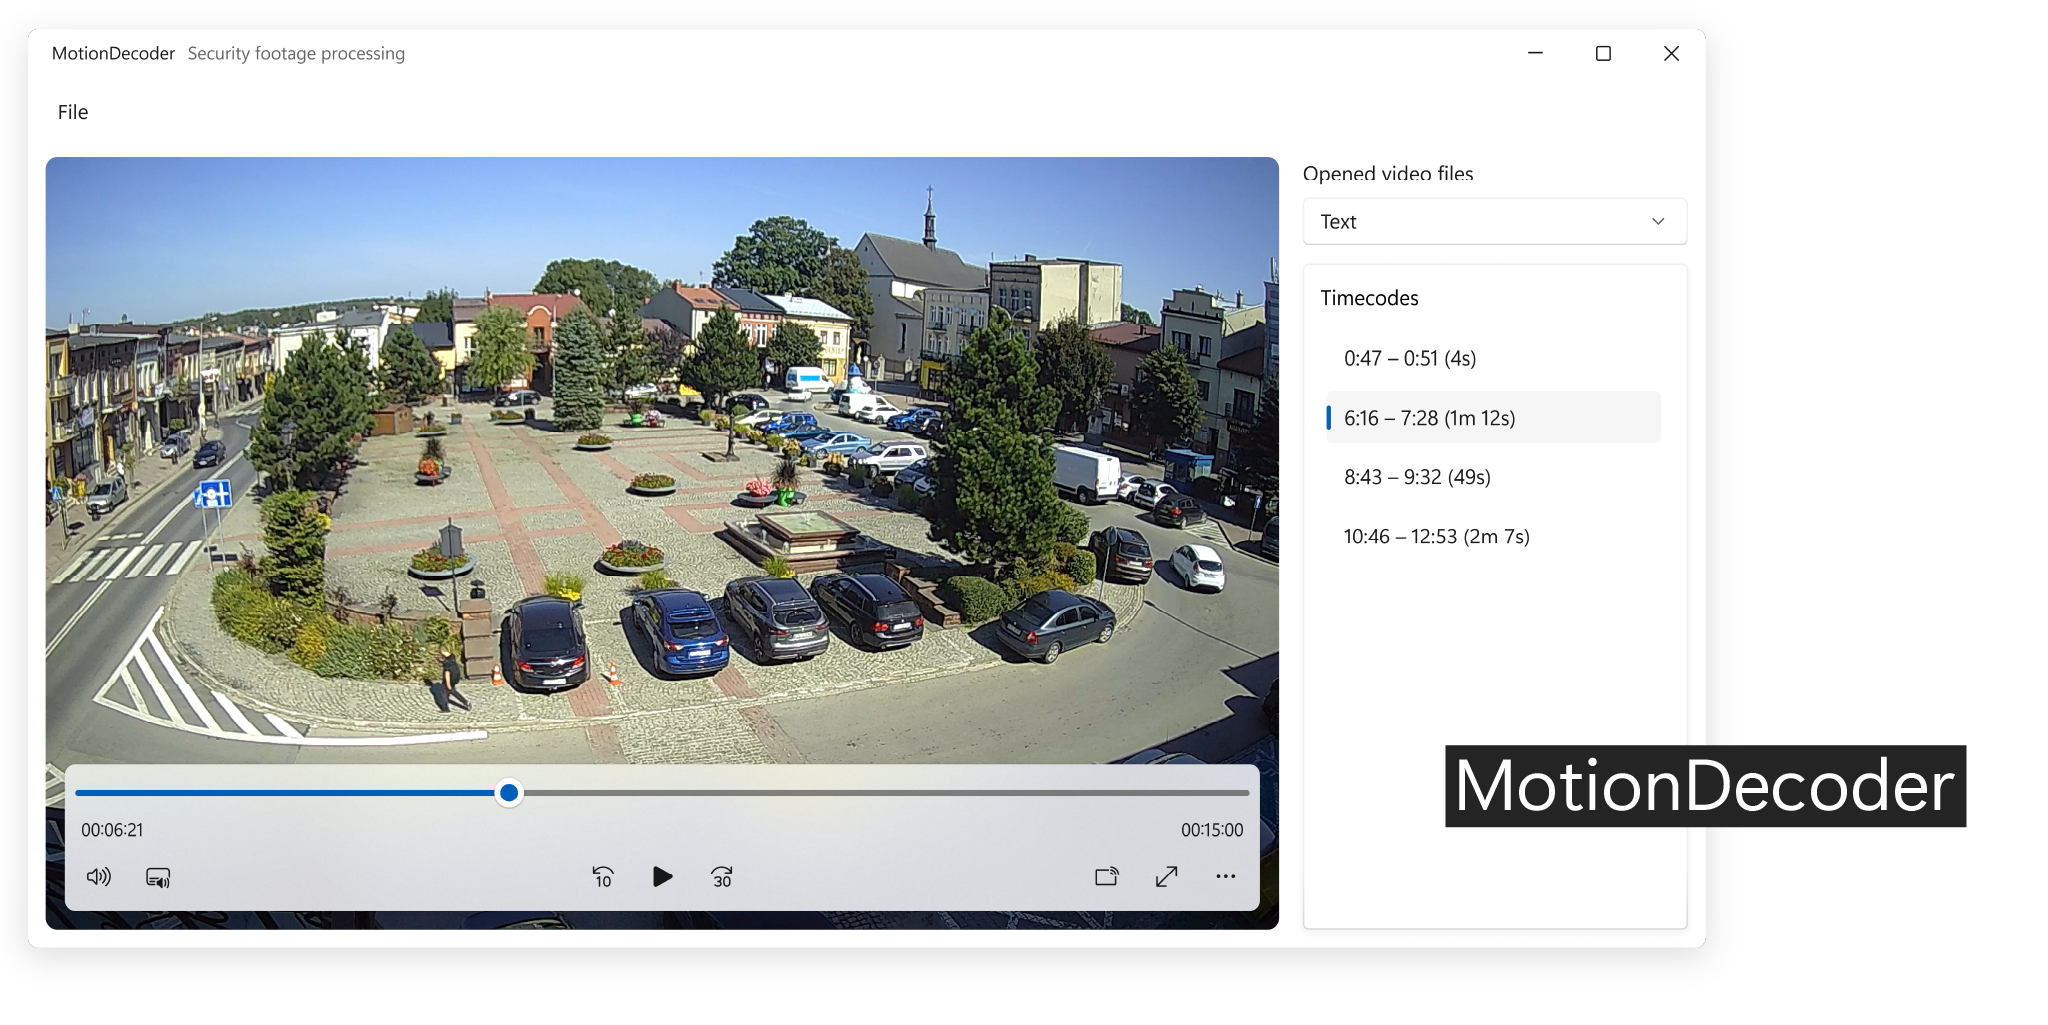Play the security footage

662,877
